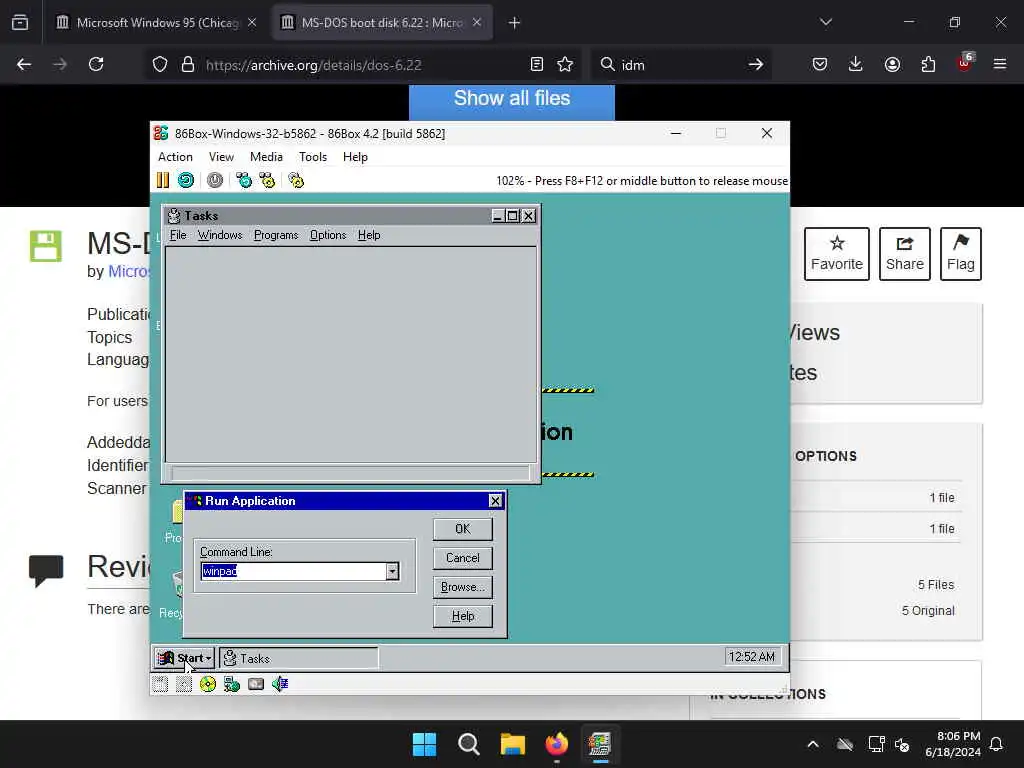The height and width of the screenshot is (768, 1024).
Task: Open Firefox downloads panel
Action: (x=856, y=64)
